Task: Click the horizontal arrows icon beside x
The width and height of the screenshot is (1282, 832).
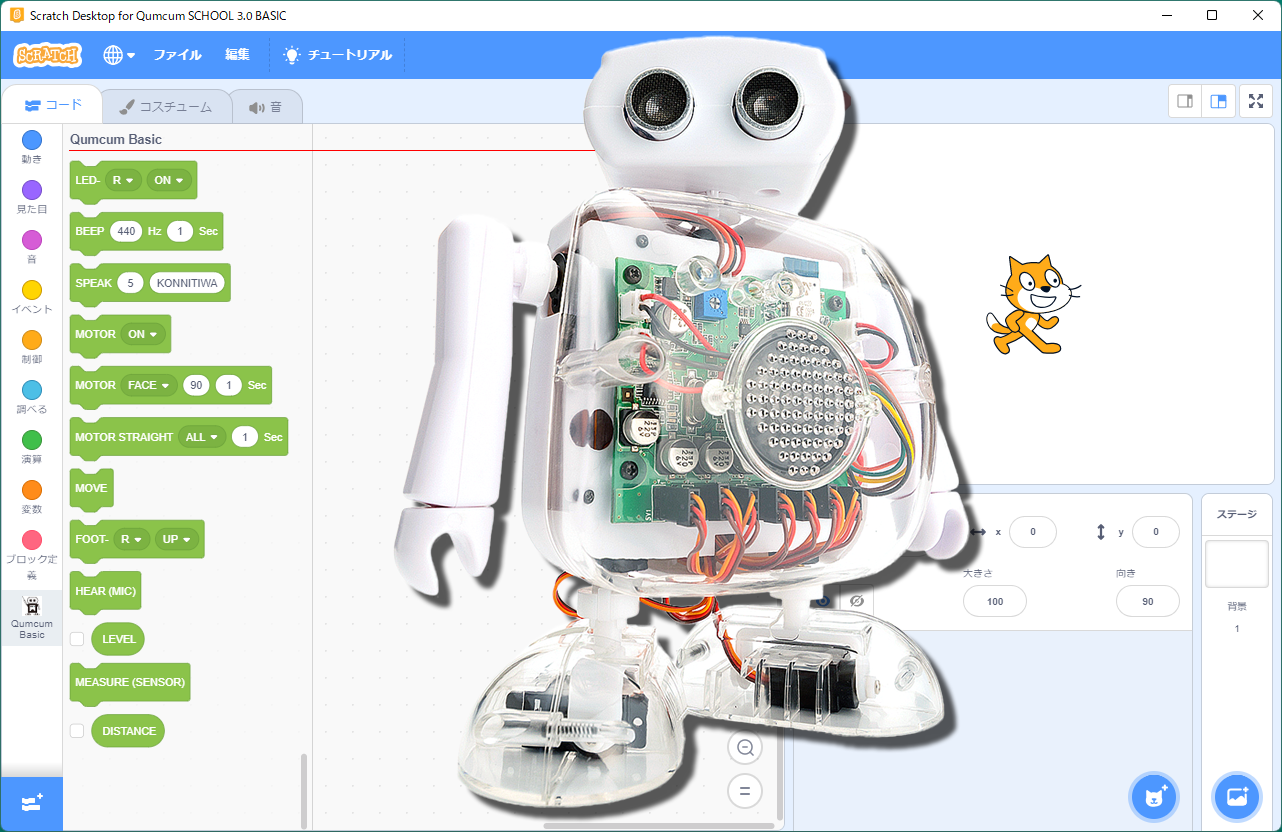Action: pos(978,532)
